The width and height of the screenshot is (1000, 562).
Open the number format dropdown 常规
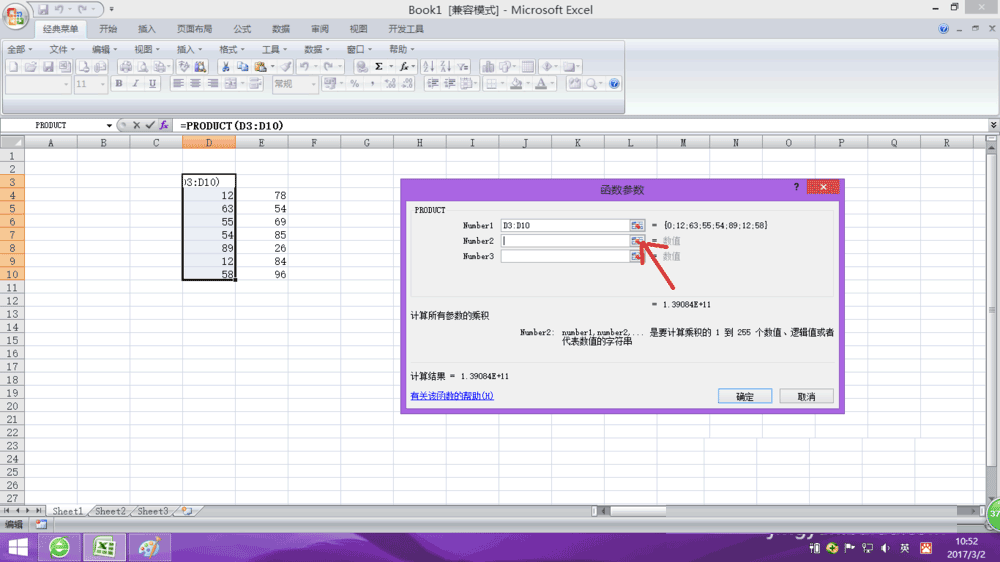pyautogui.click(x=312, y=84)
